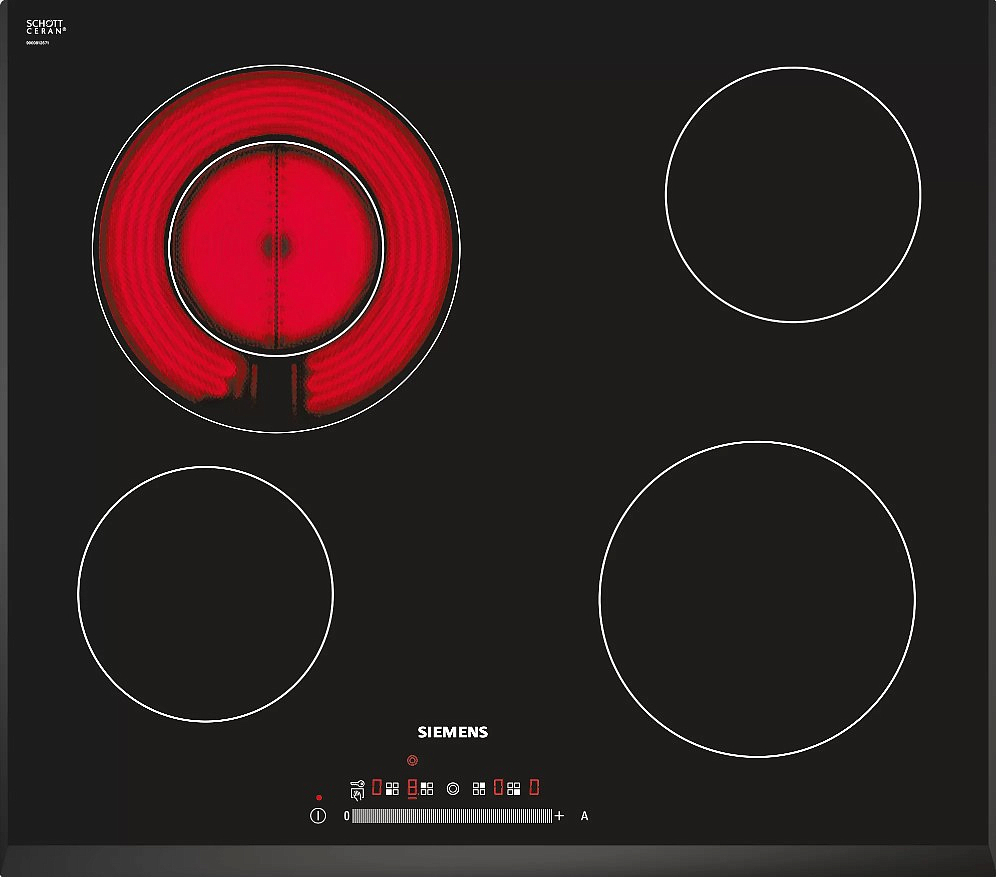Select zone squares right of white dual-ring symbol
The width and height of the screenshot is (996, 877).
pos(479,788)
